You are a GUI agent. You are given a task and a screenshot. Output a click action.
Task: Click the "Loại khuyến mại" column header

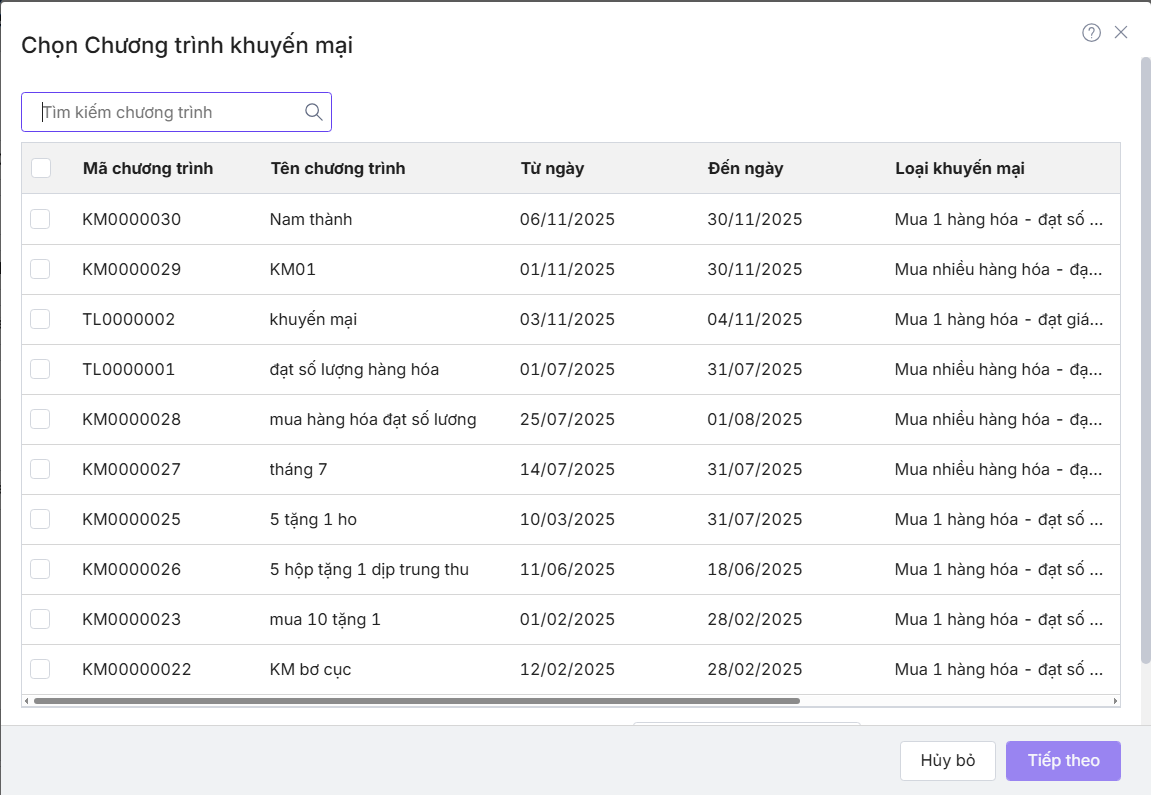coord(959,168)
